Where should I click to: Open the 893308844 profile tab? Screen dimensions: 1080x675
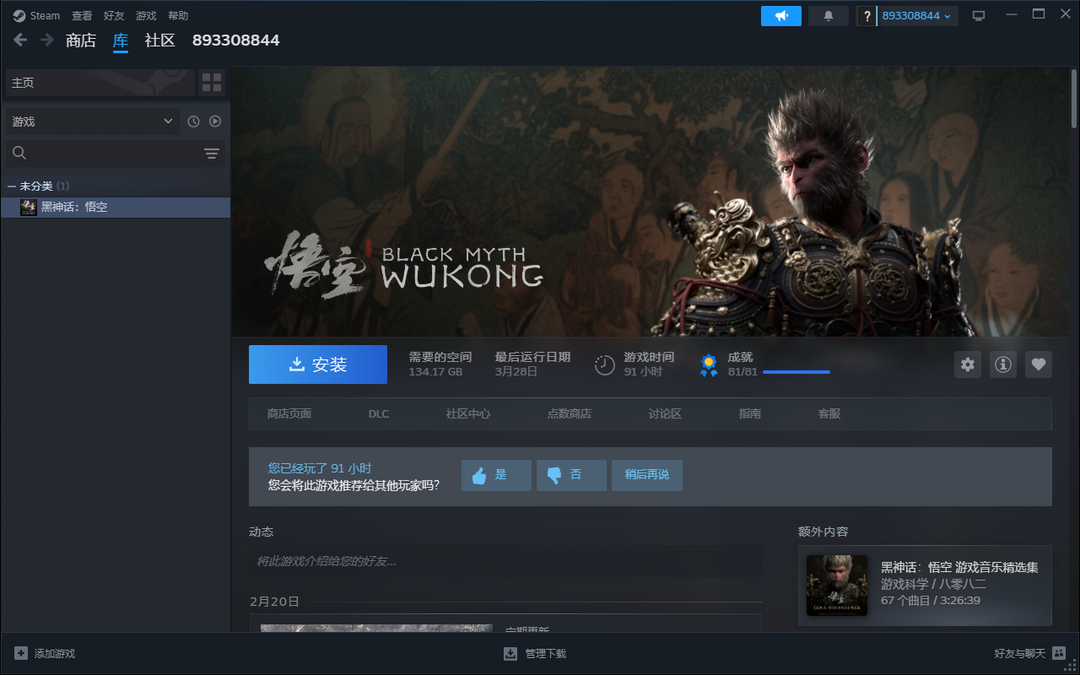[236, 41]
